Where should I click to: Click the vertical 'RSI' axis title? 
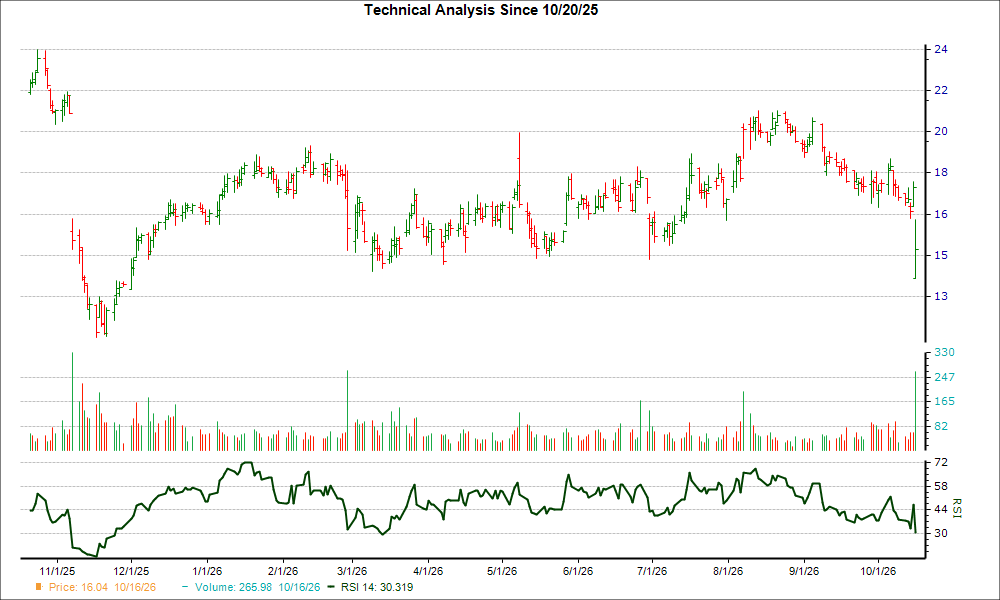pyautogui.click(x=956, y=508)
